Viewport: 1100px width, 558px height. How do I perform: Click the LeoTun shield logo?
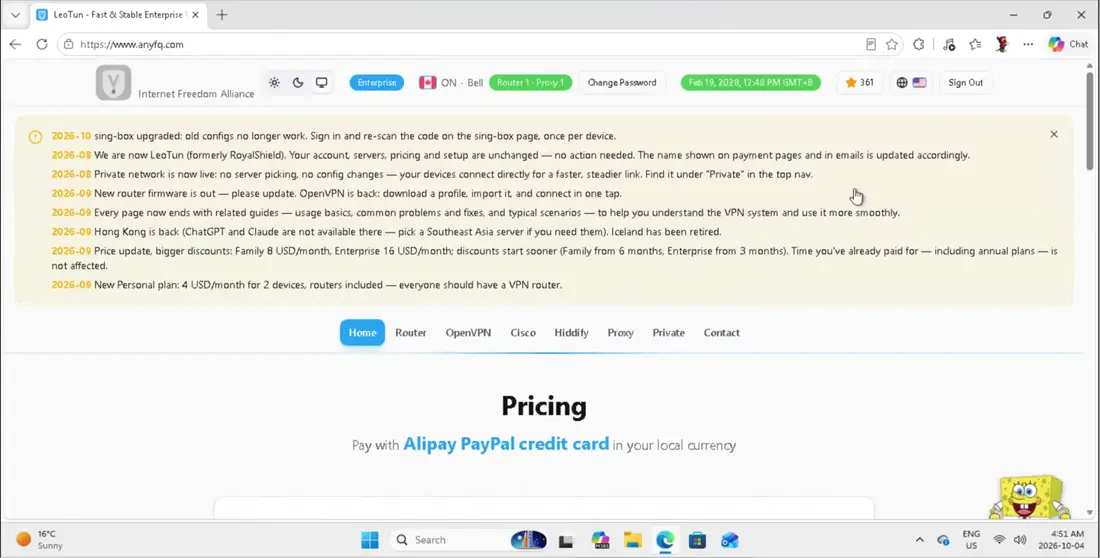tap(114, 83)
